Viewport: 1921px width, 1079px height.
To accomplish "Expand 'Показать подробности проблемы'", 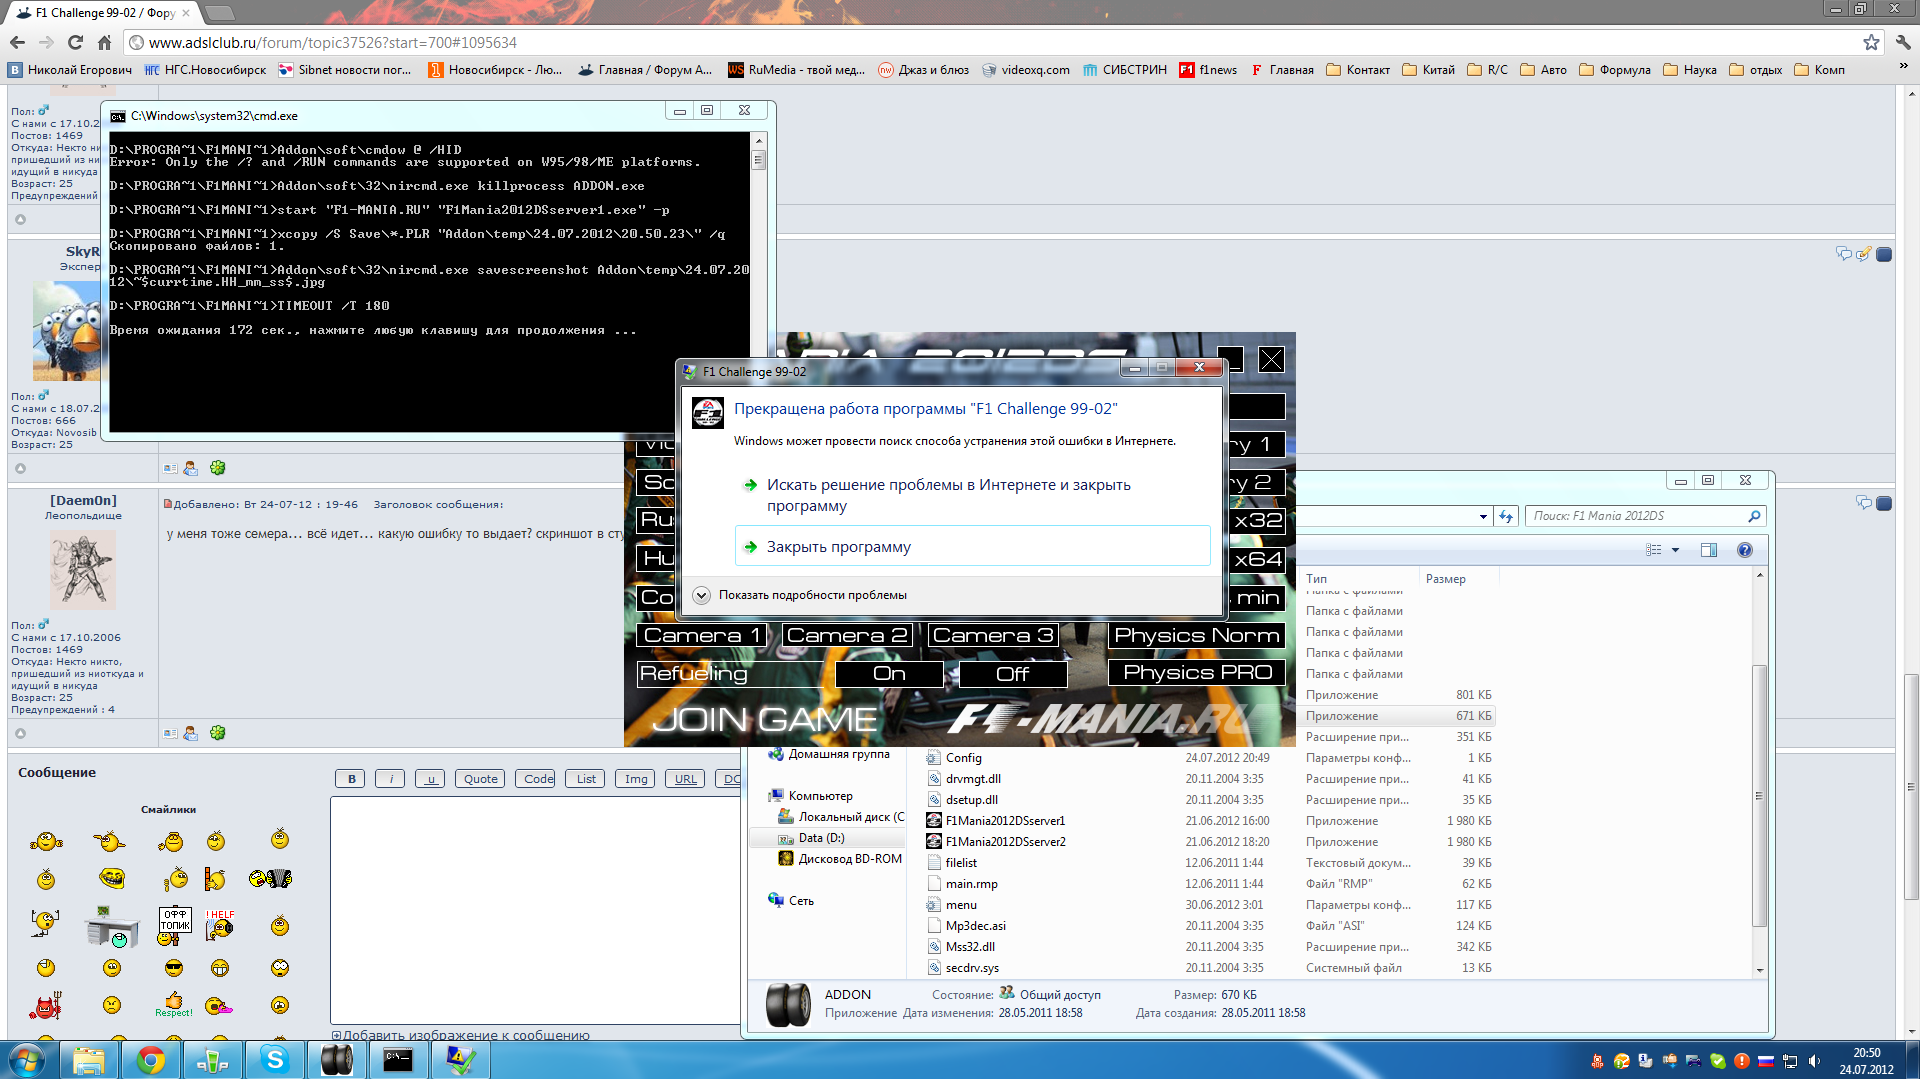I will [799, 595].
